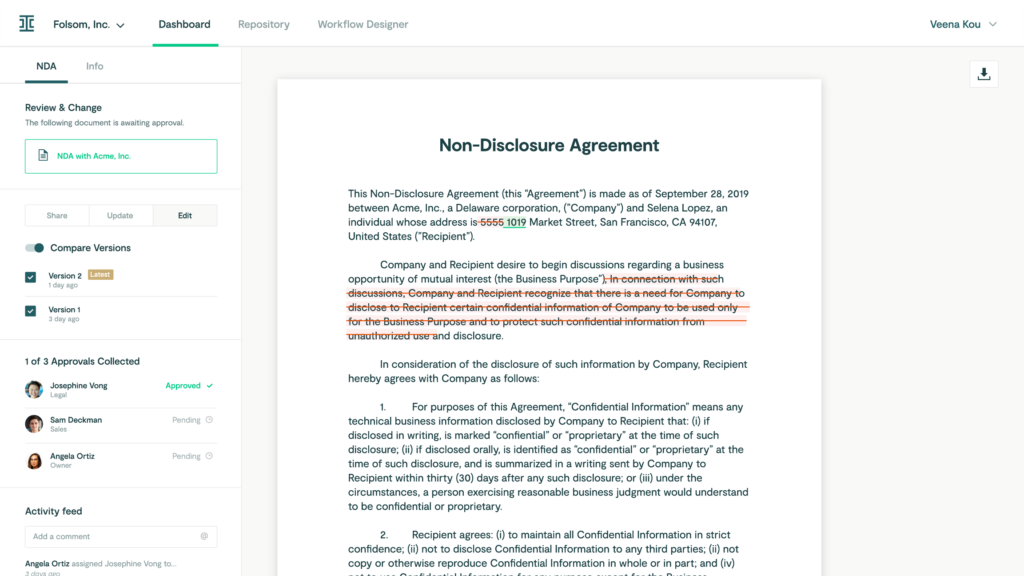This screenshot has height=576, width=1024.
Task: Click the Folsom company logo icon
Action: pyautogui.click(x=27, y=23)
